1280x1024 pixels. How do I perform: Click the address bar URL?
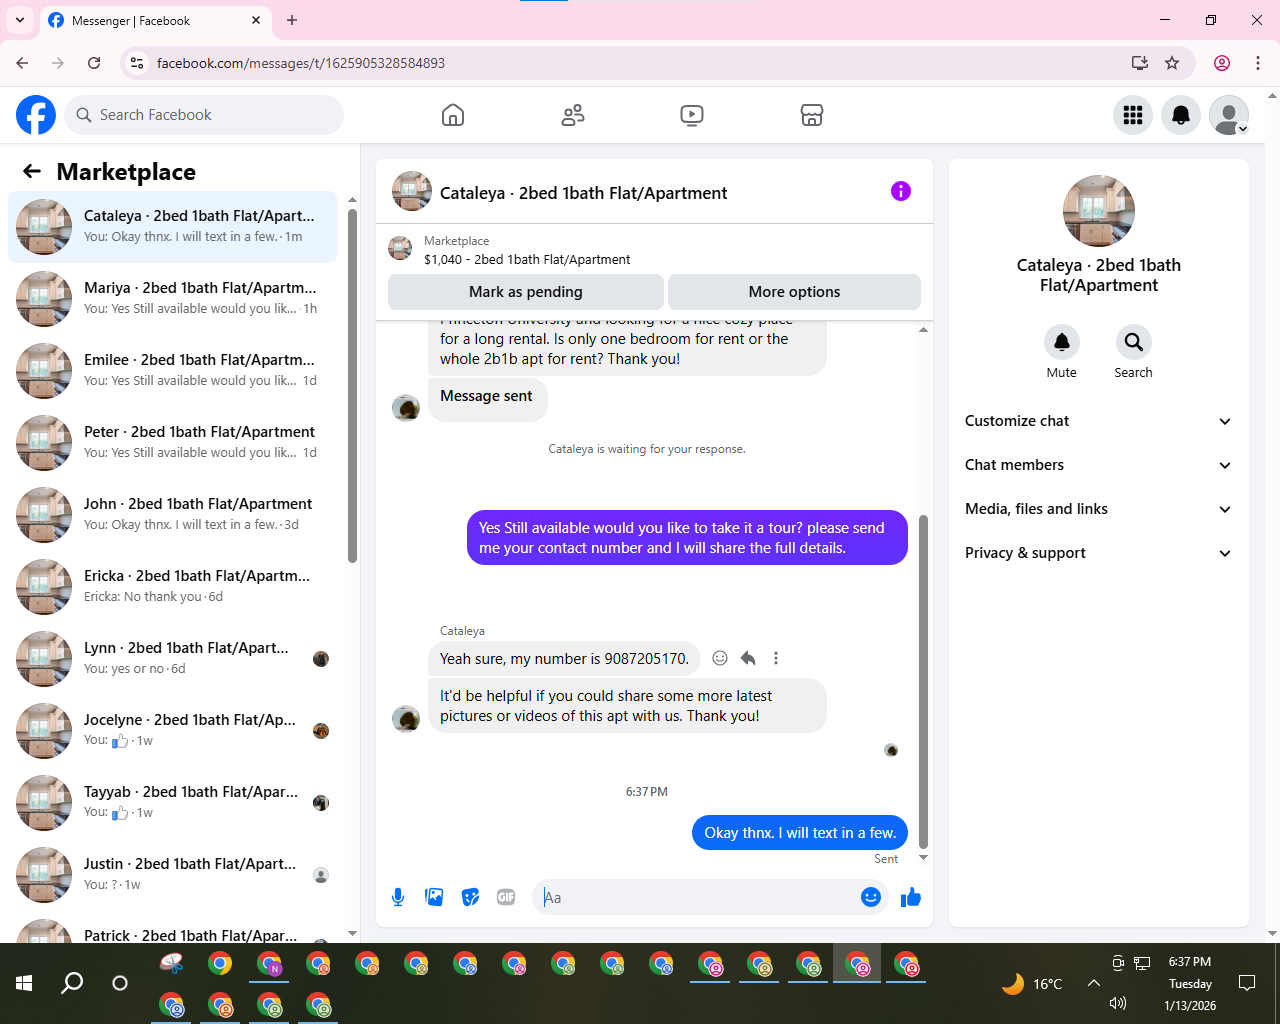pos(300,63)
